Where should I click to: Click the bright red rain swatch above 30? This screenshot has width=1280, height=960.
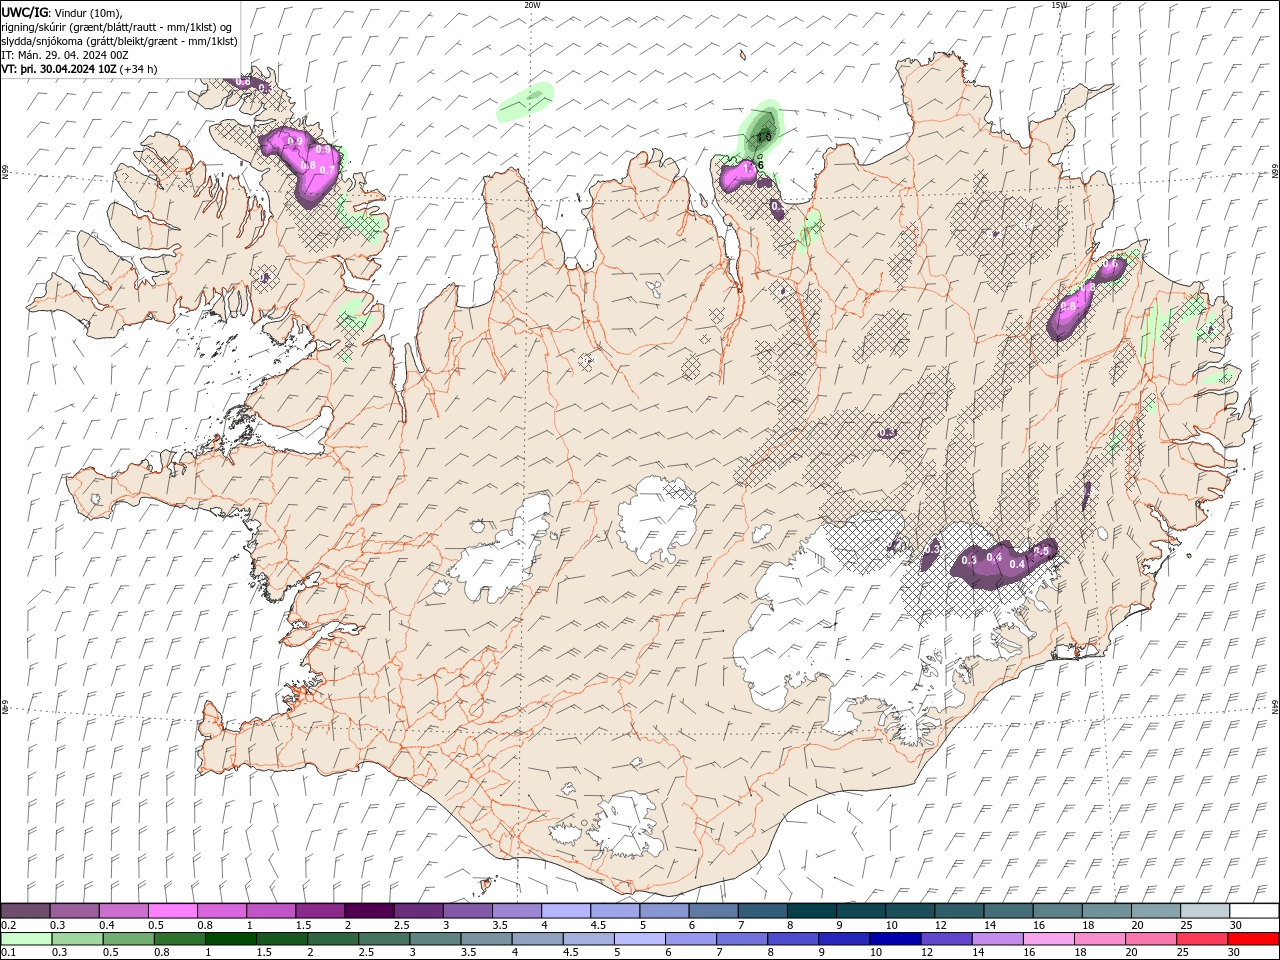1253,939
